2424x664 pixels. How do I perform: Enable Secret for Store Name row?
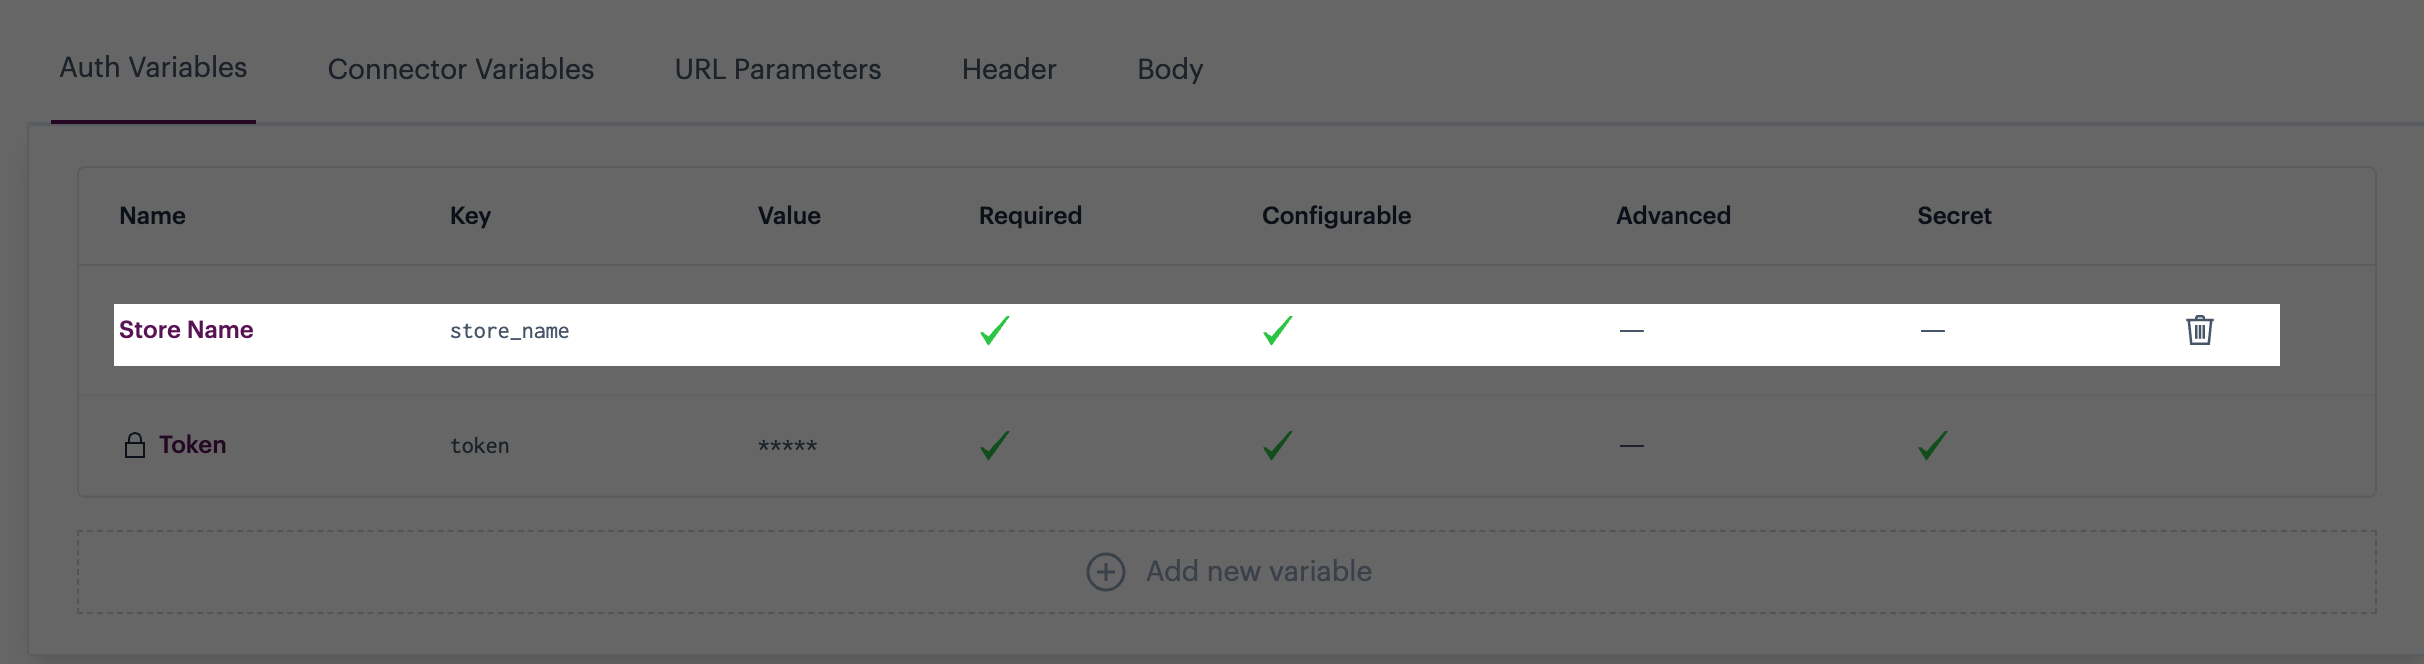coord(1933,331)
